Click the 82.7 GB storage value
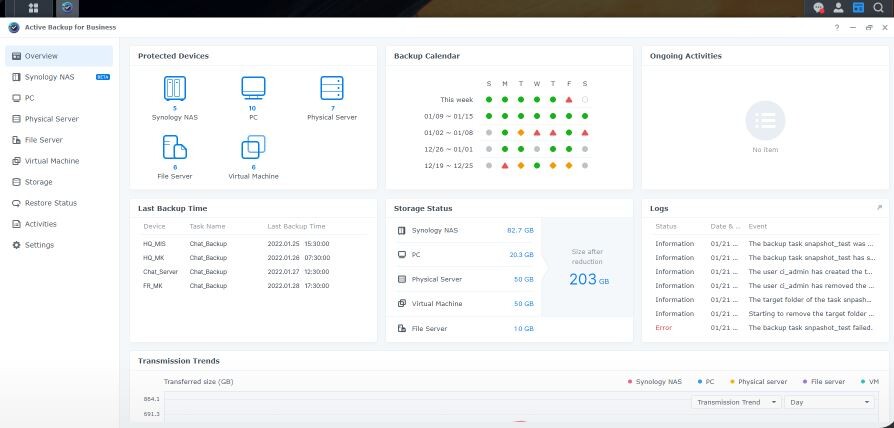The image size is (894, 428). tap(521, 231)
